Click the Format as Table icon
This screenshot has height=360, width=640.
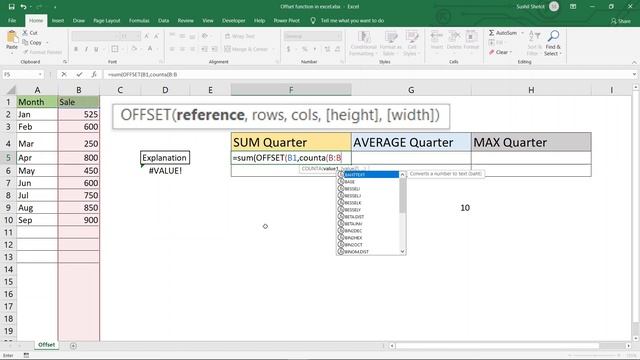click(391, 38)
